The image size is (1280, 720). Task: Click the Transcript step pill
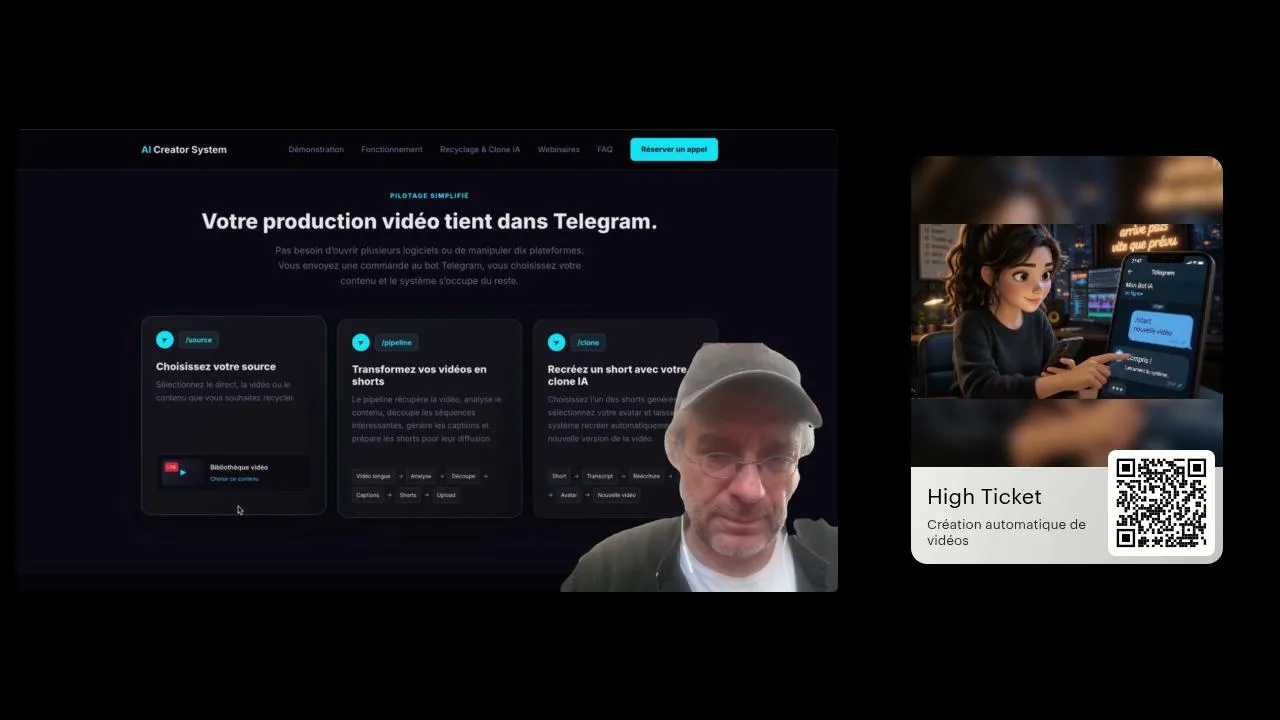pos(600,476)
